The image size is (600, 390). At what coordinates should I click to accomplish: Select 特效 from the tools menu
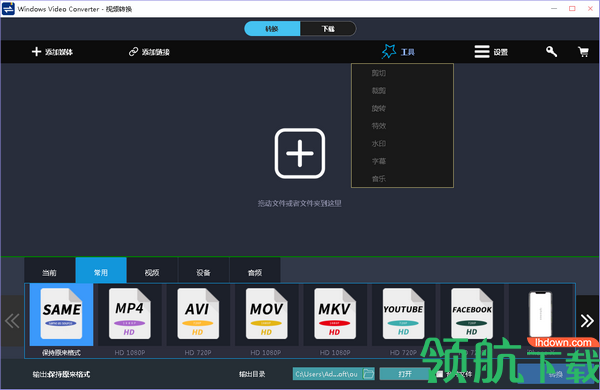379,126
